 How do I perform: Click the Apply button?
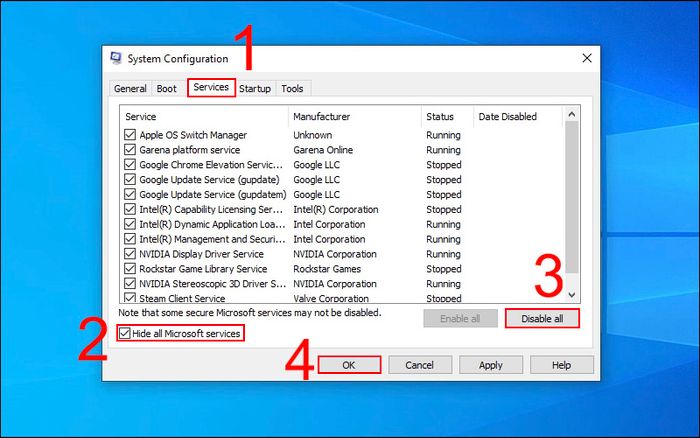click(x=491, y=365)
